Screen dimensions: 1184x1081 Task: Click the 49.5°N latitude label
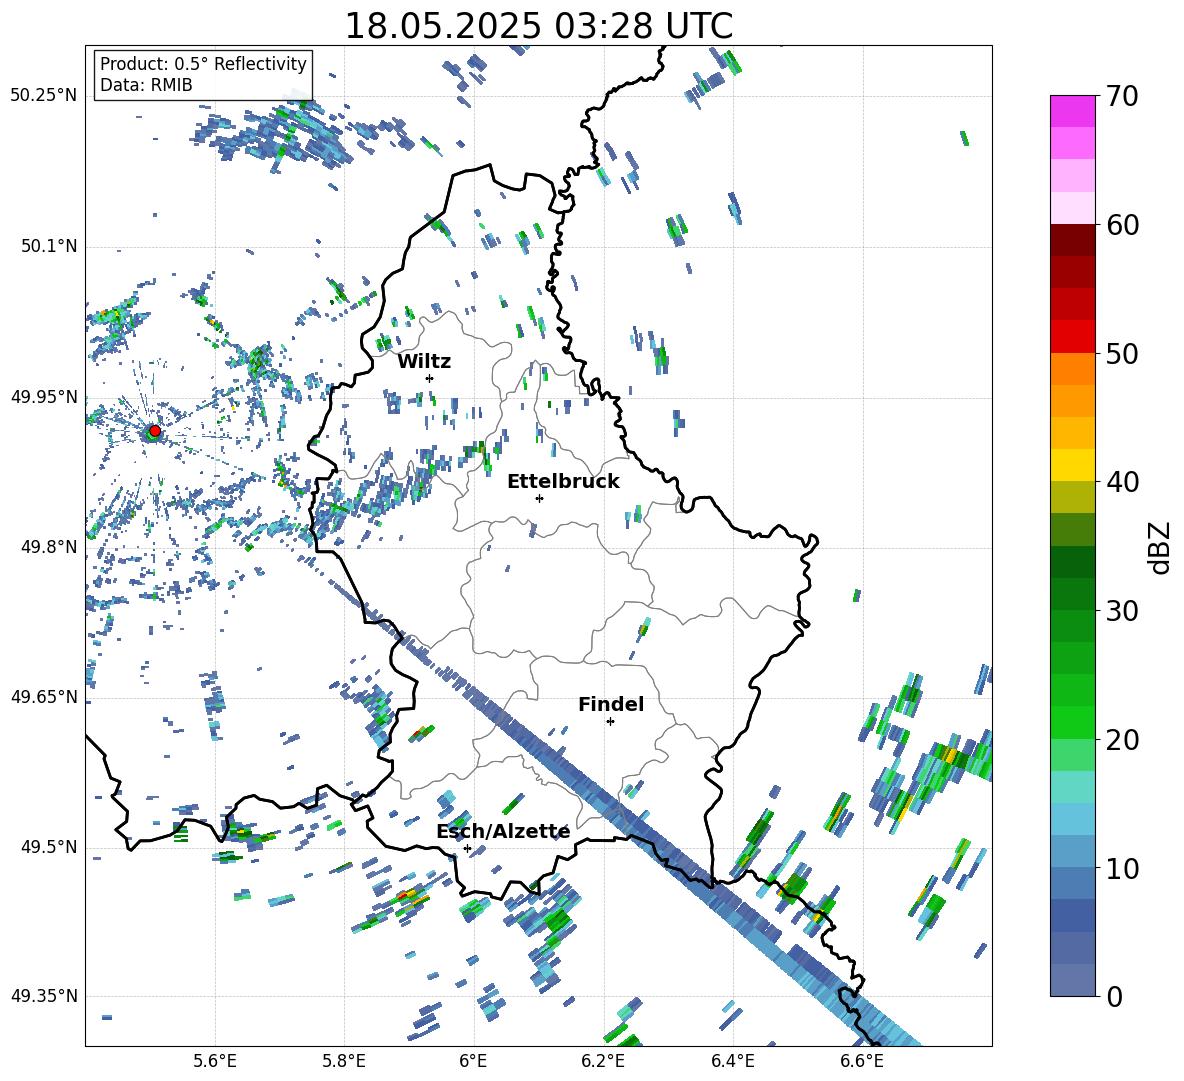click(x=48, y=847)
